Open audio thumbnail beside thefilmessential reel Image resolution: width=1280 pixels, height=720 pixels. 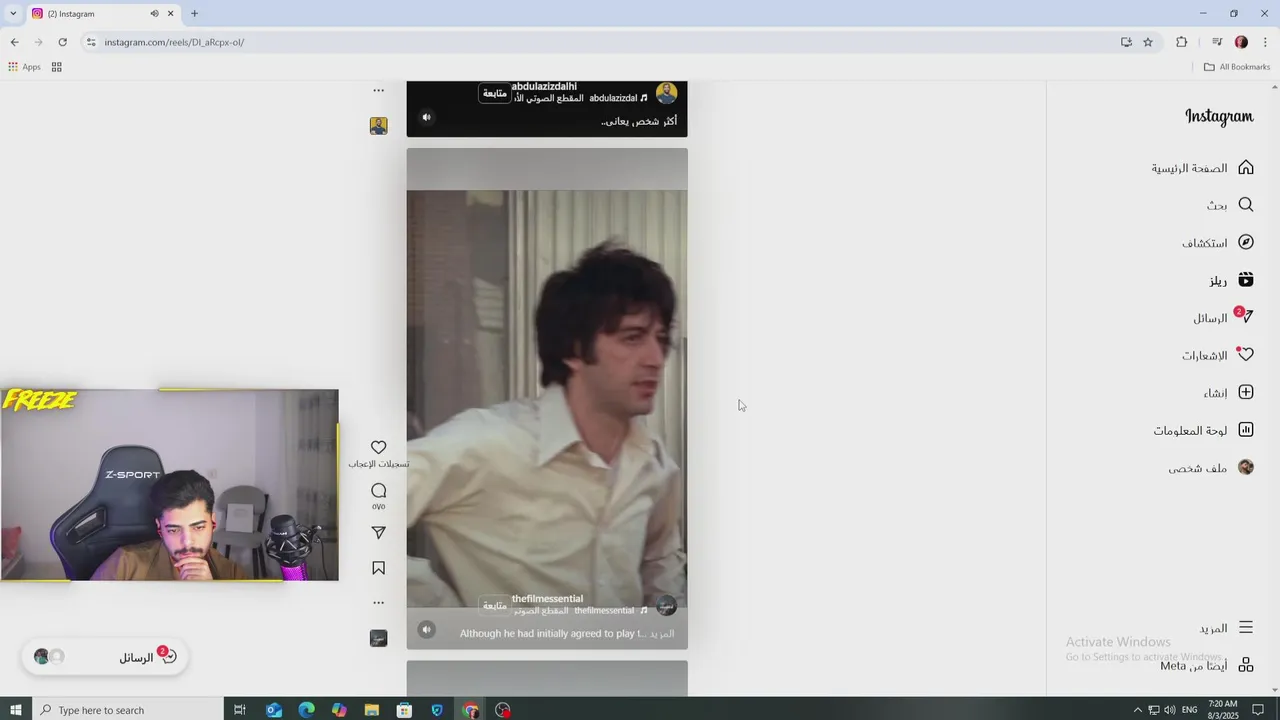click(x=378, y=638)
